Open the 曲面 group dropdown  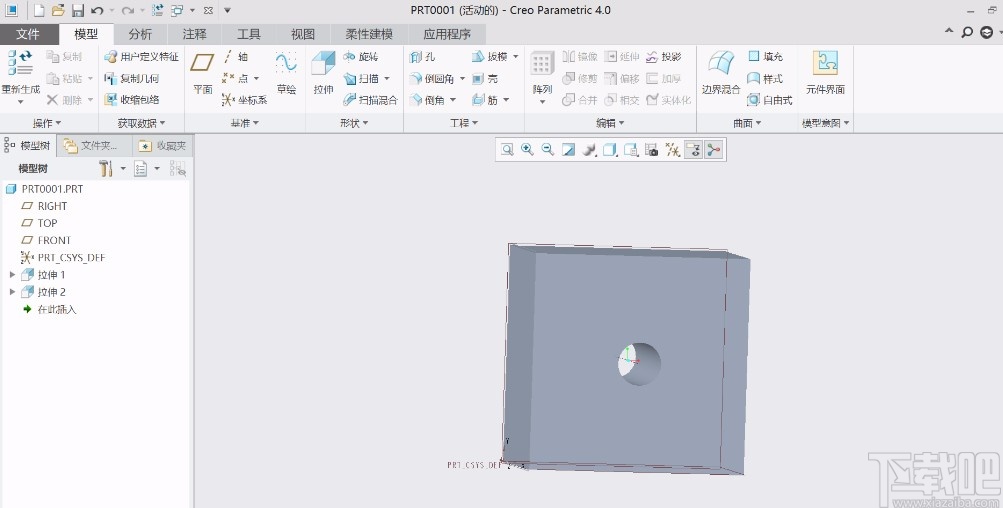(747, 123)
